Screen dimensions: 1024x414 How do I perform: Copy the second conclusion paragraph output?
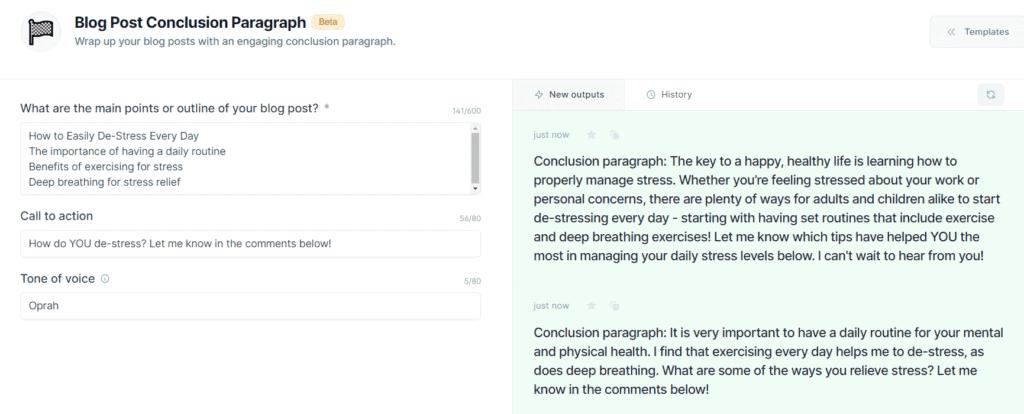(614, 306)
